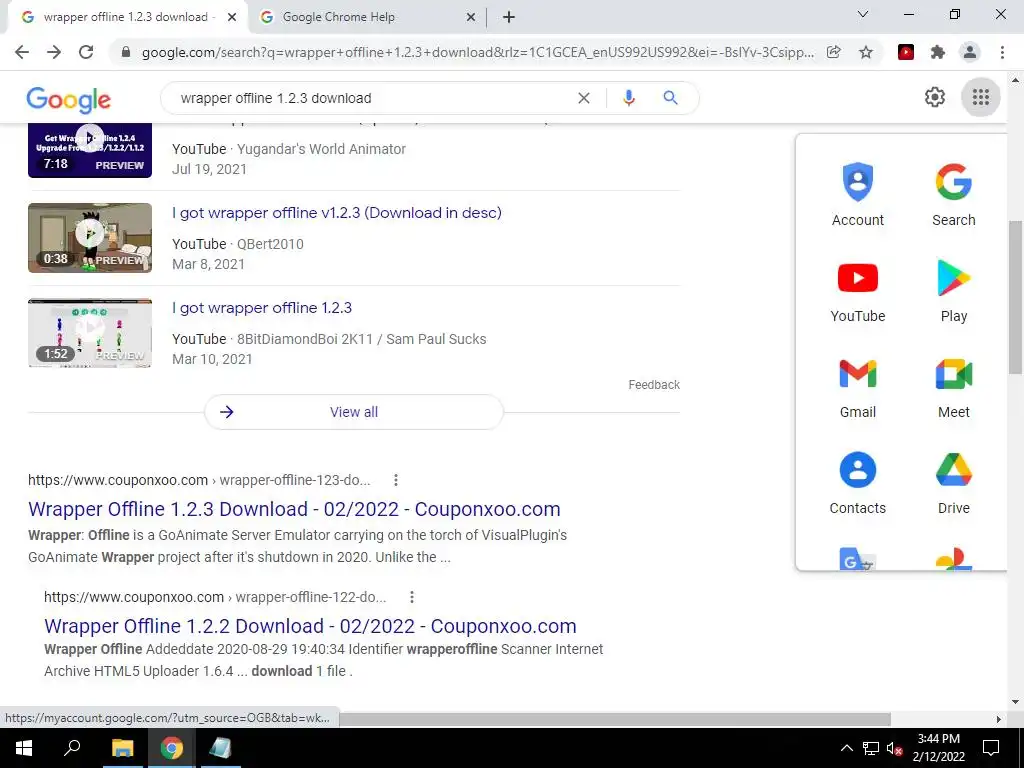Open the notepad-like taskbar app
Viewport: 1024px width, 768px height.
point(220,748)
